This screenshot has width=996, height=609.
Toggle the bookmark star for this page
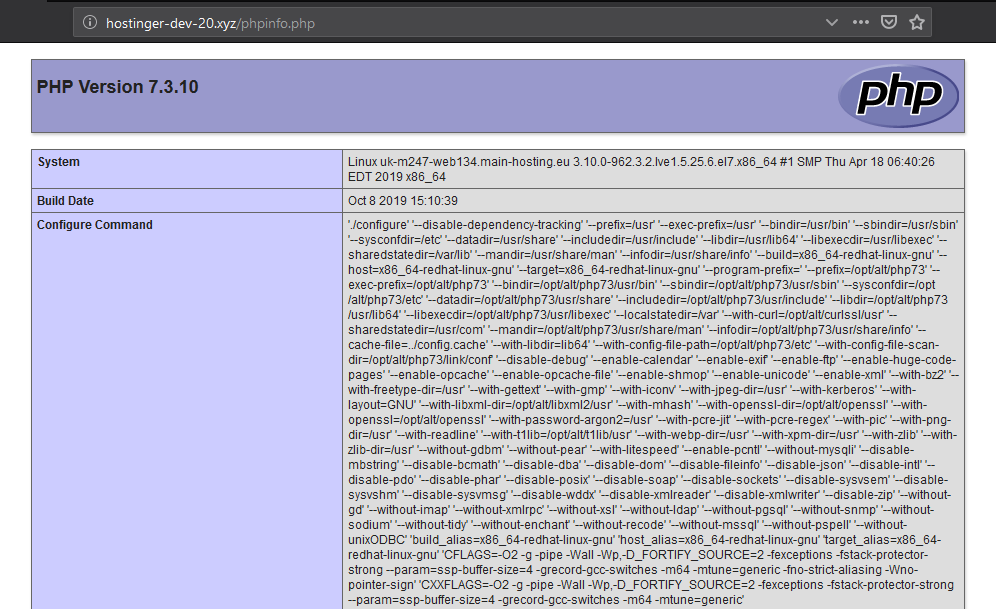pyautogui.click(x=917, y=23)
